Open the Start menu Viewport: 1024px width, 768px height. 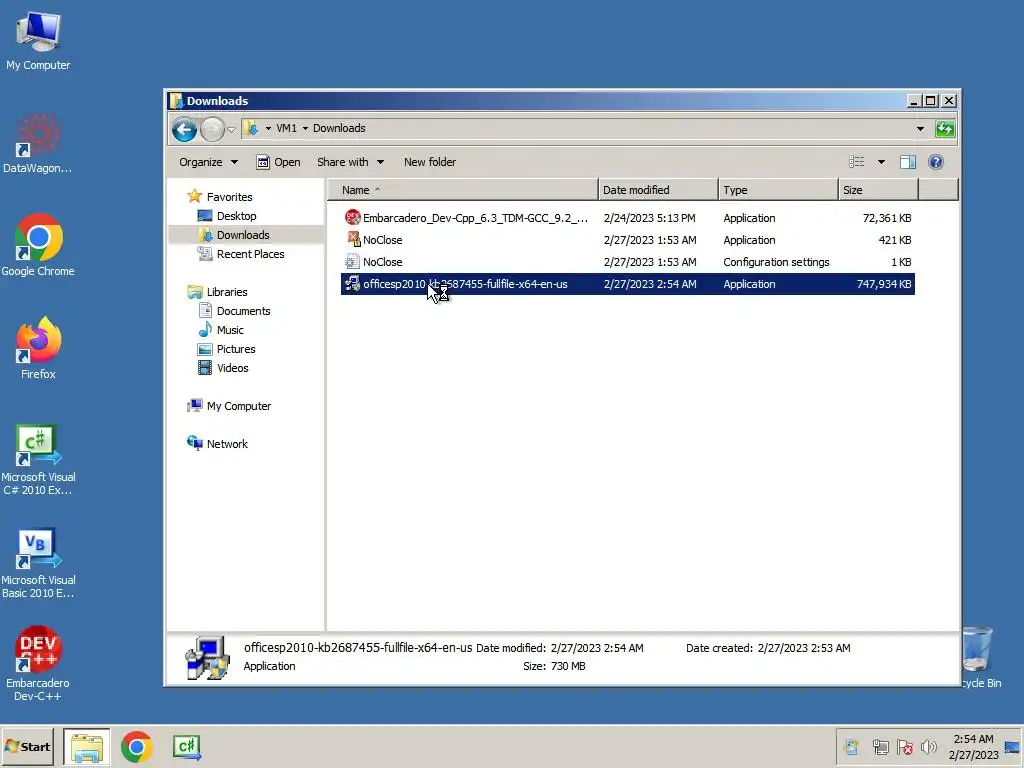pyautogui.click(x=27, y=746)
